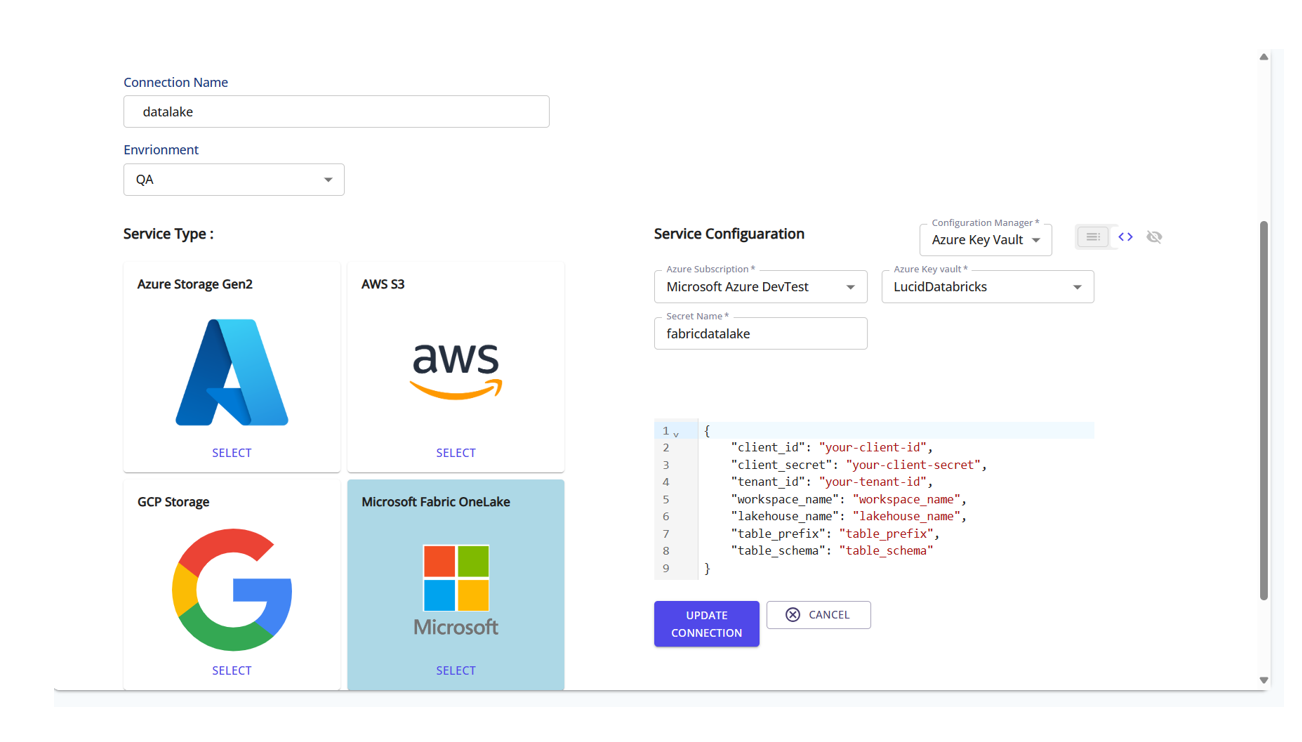Image resolution: width=1302 pixels, height=742 pixels.
Task: Click the "tenant_id" key in editor
Action: (768, 482)
